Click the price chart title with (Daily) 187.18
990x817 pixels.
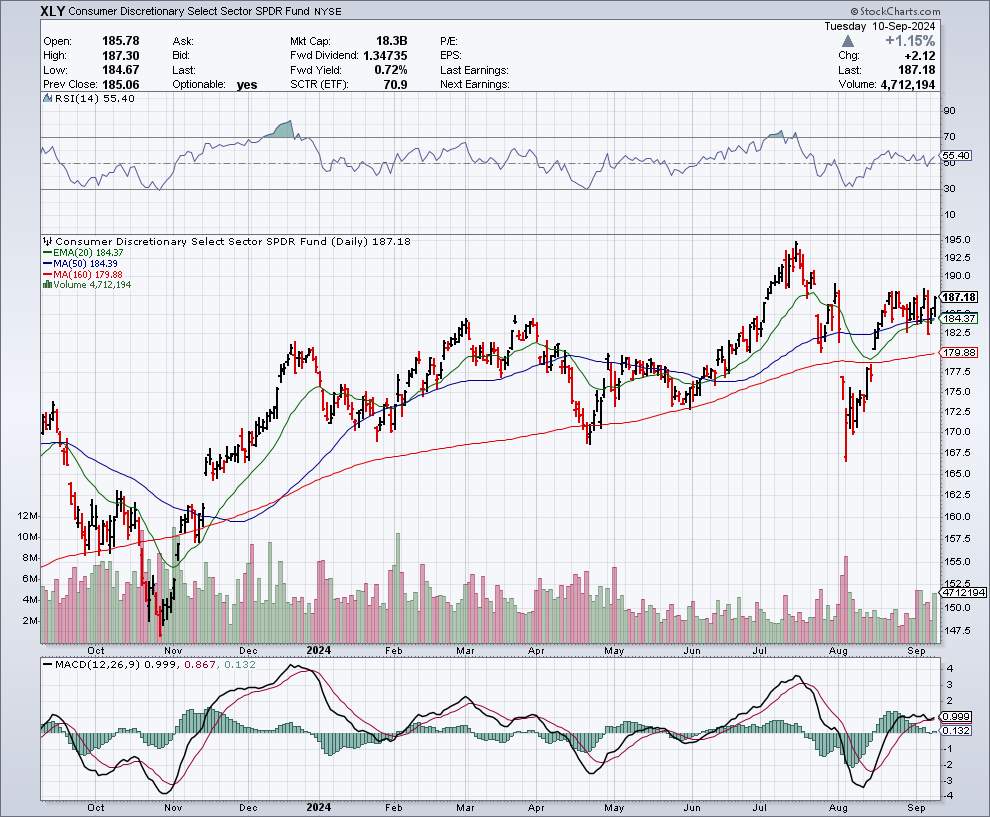click(x=233, y=241)
